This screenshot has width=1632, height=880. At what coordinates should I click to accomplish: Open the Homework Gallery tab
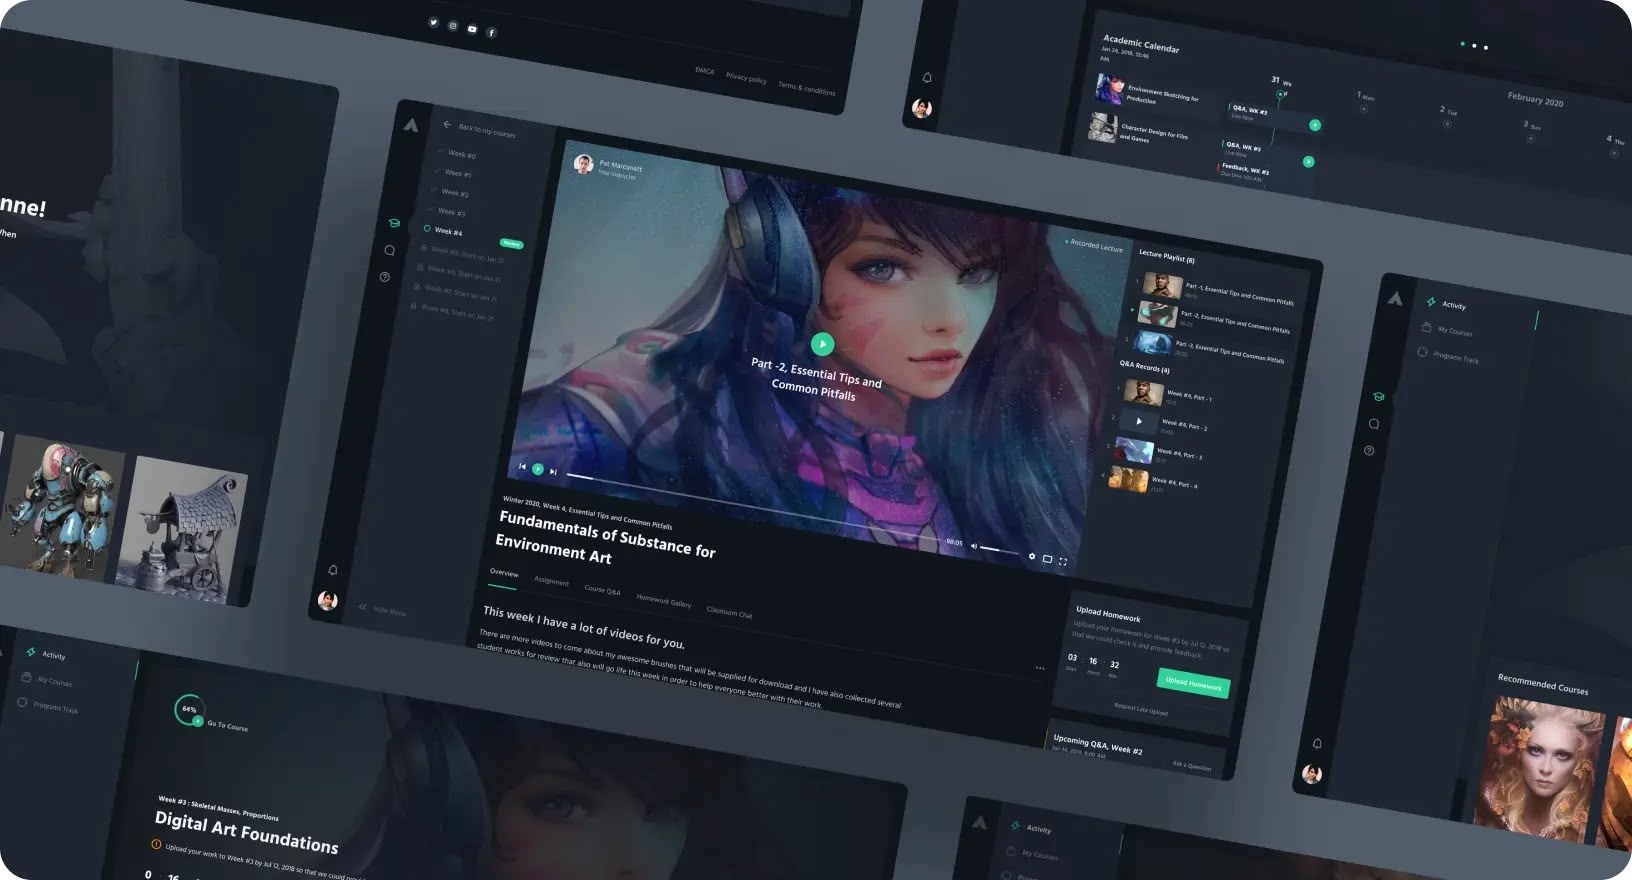point(663,601)
